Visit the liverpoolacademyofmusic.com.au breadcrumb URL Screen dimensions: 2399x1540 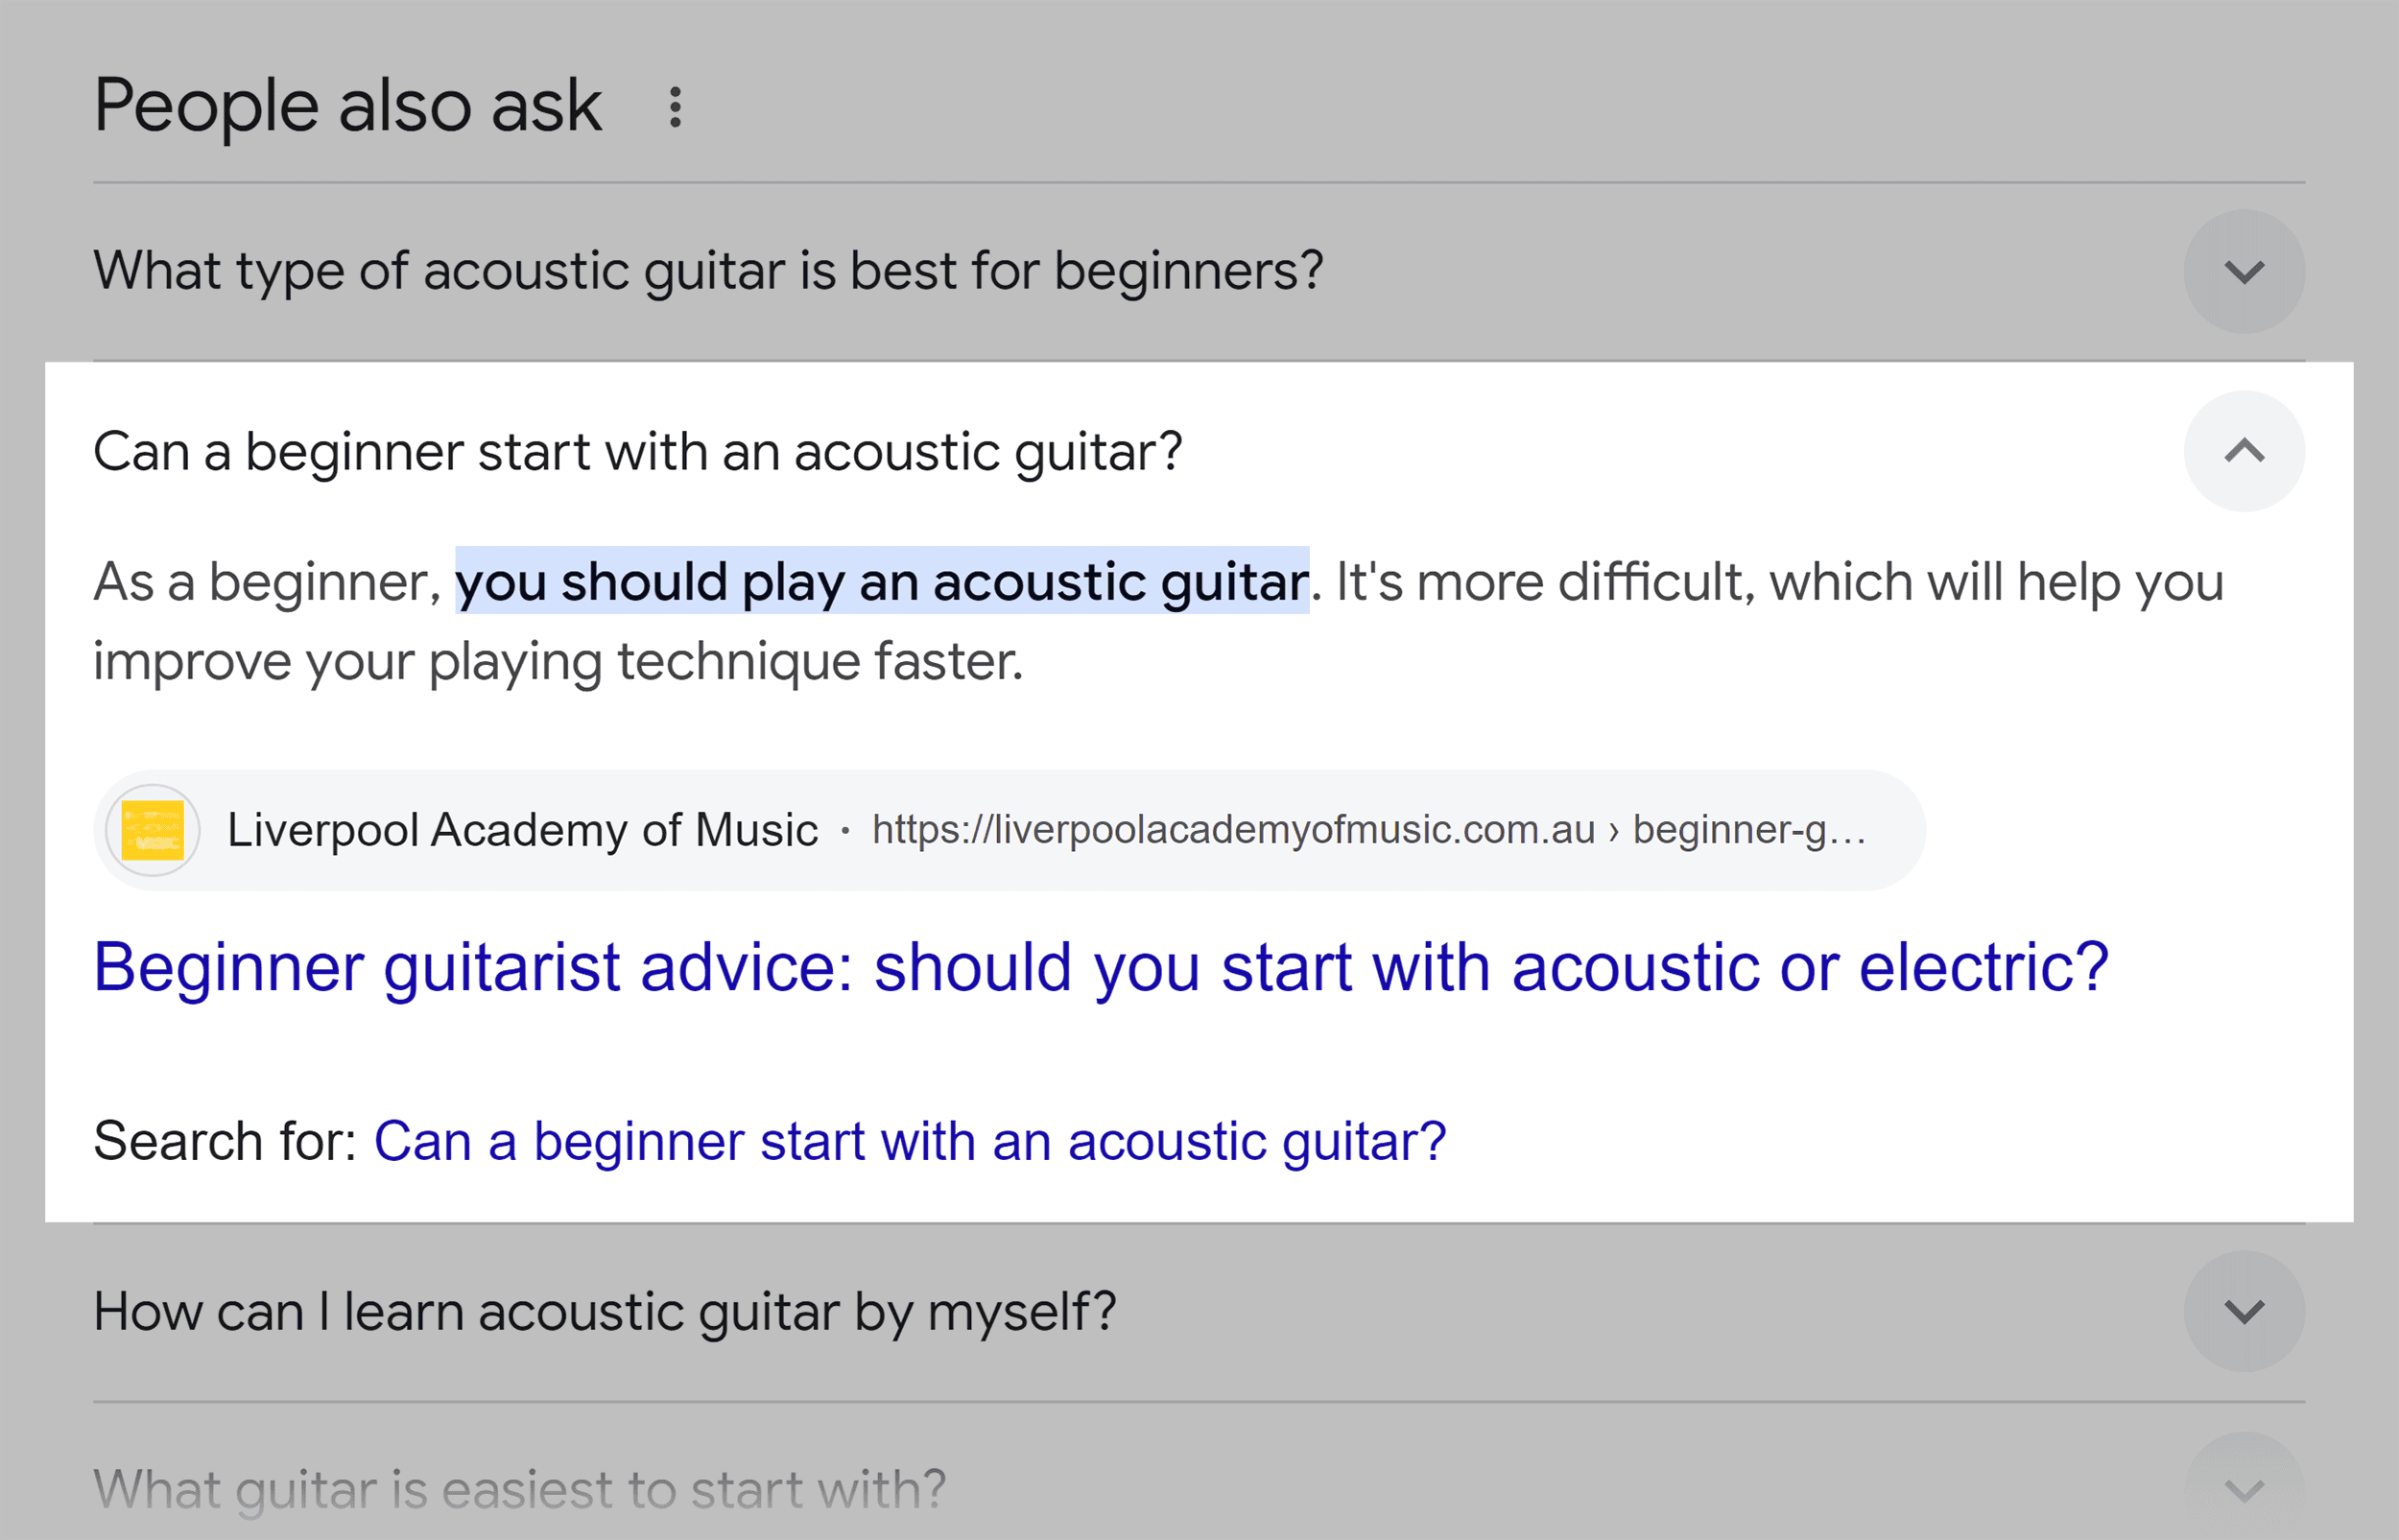[1370, 829]
